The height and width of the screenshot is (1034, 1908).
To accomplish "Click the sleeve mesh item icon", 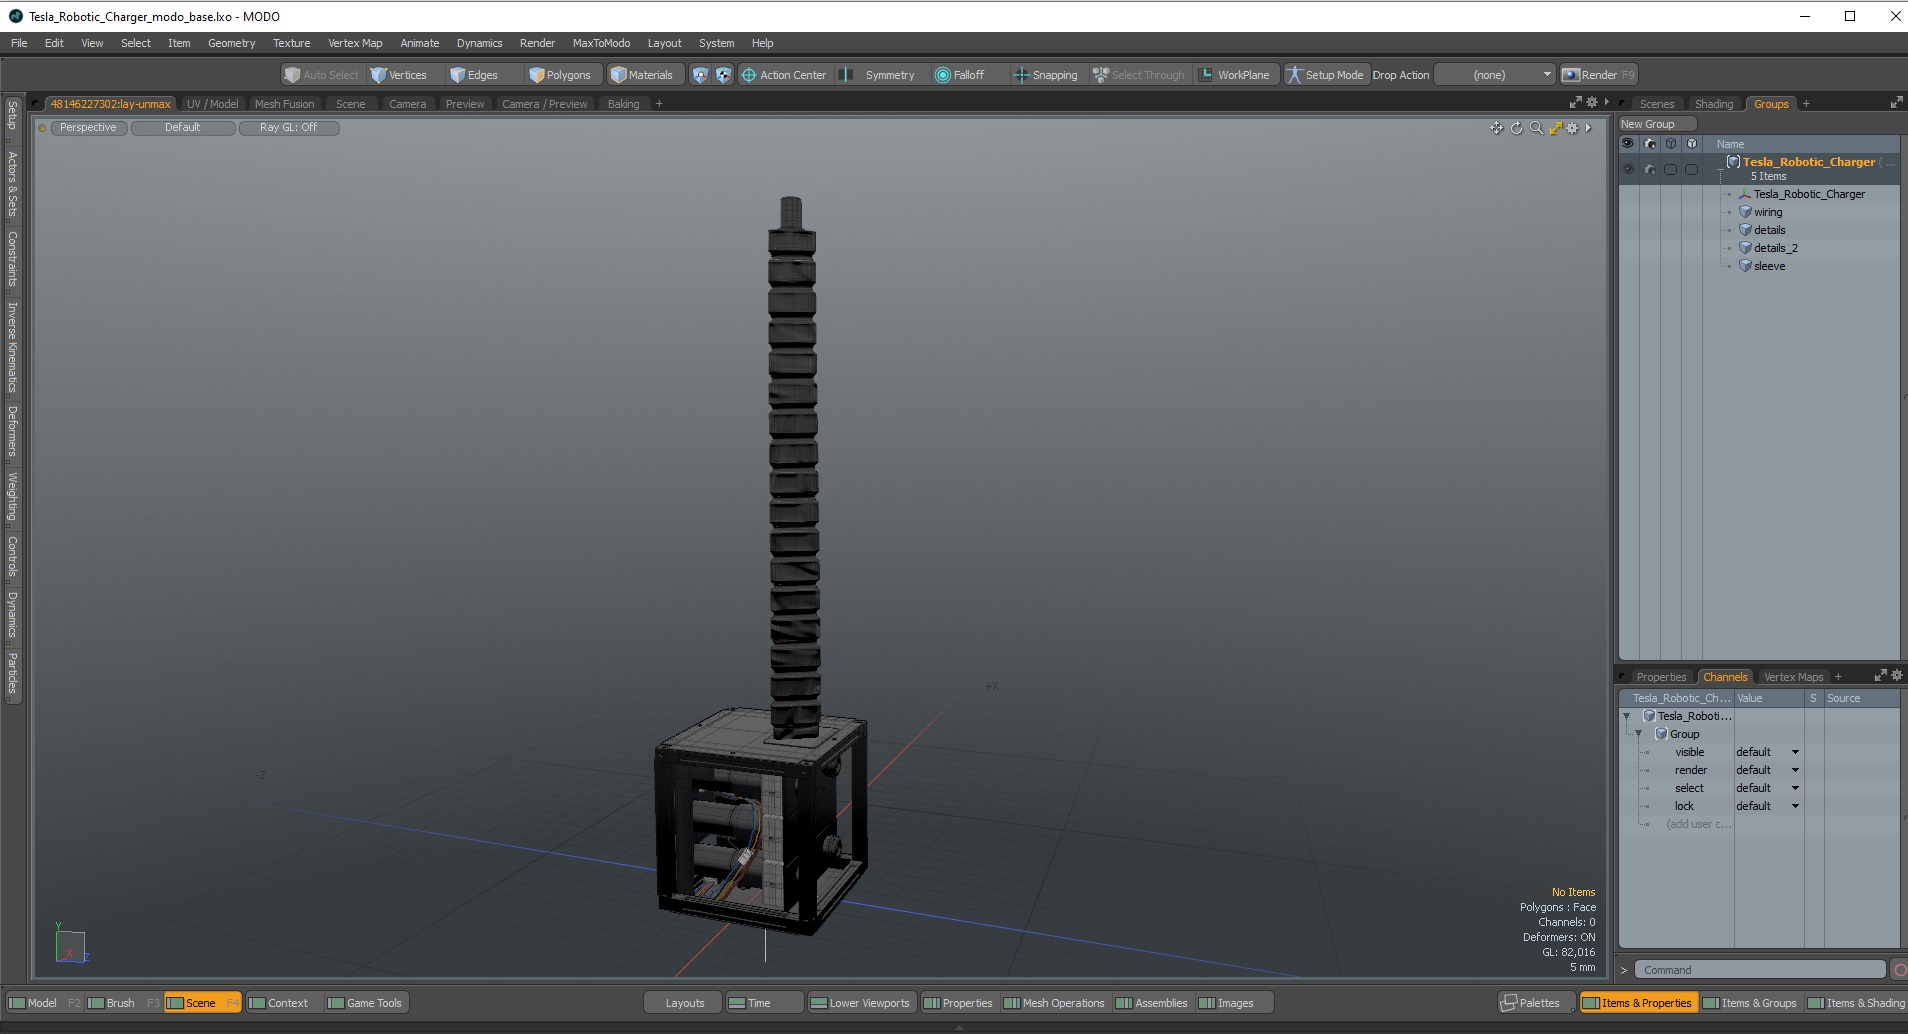I will pyautogui.click(x=1745, y=266).
